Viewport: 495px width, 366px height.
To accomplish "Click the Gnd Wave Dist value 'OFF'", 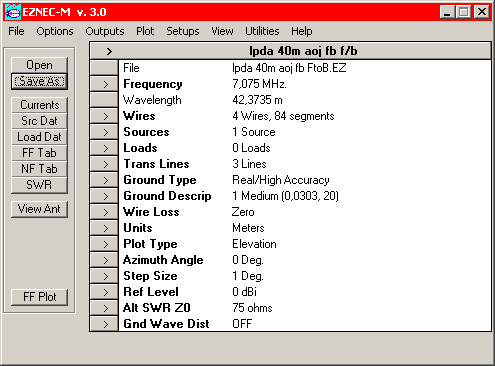I will coord(242,324).
